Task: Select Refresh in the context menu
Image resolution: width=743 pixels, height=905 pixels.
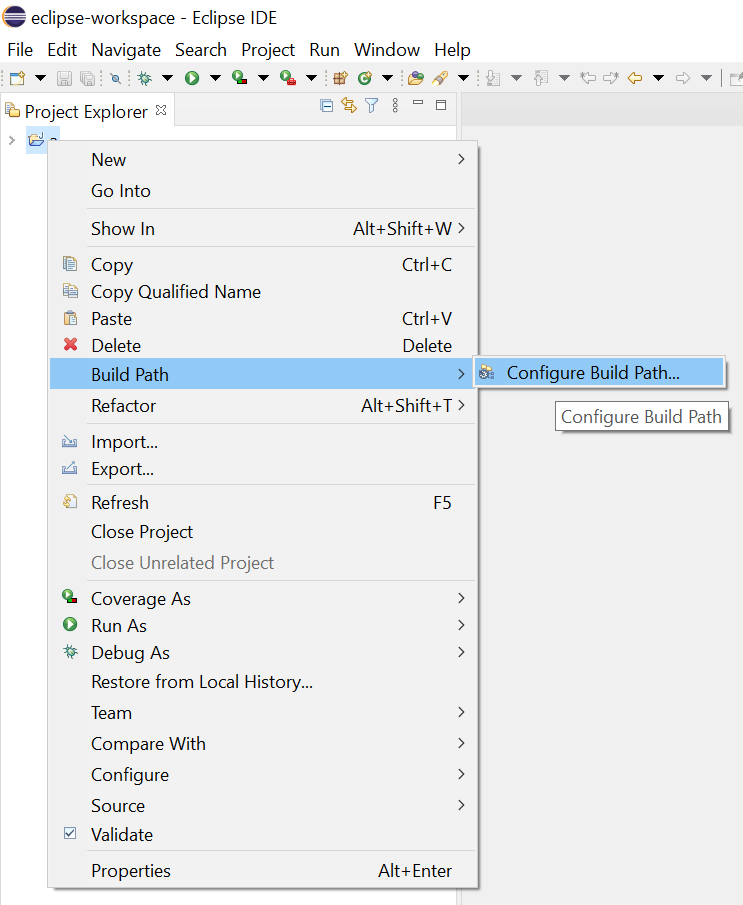Action: pyautogui.click(x=263, y=503)
